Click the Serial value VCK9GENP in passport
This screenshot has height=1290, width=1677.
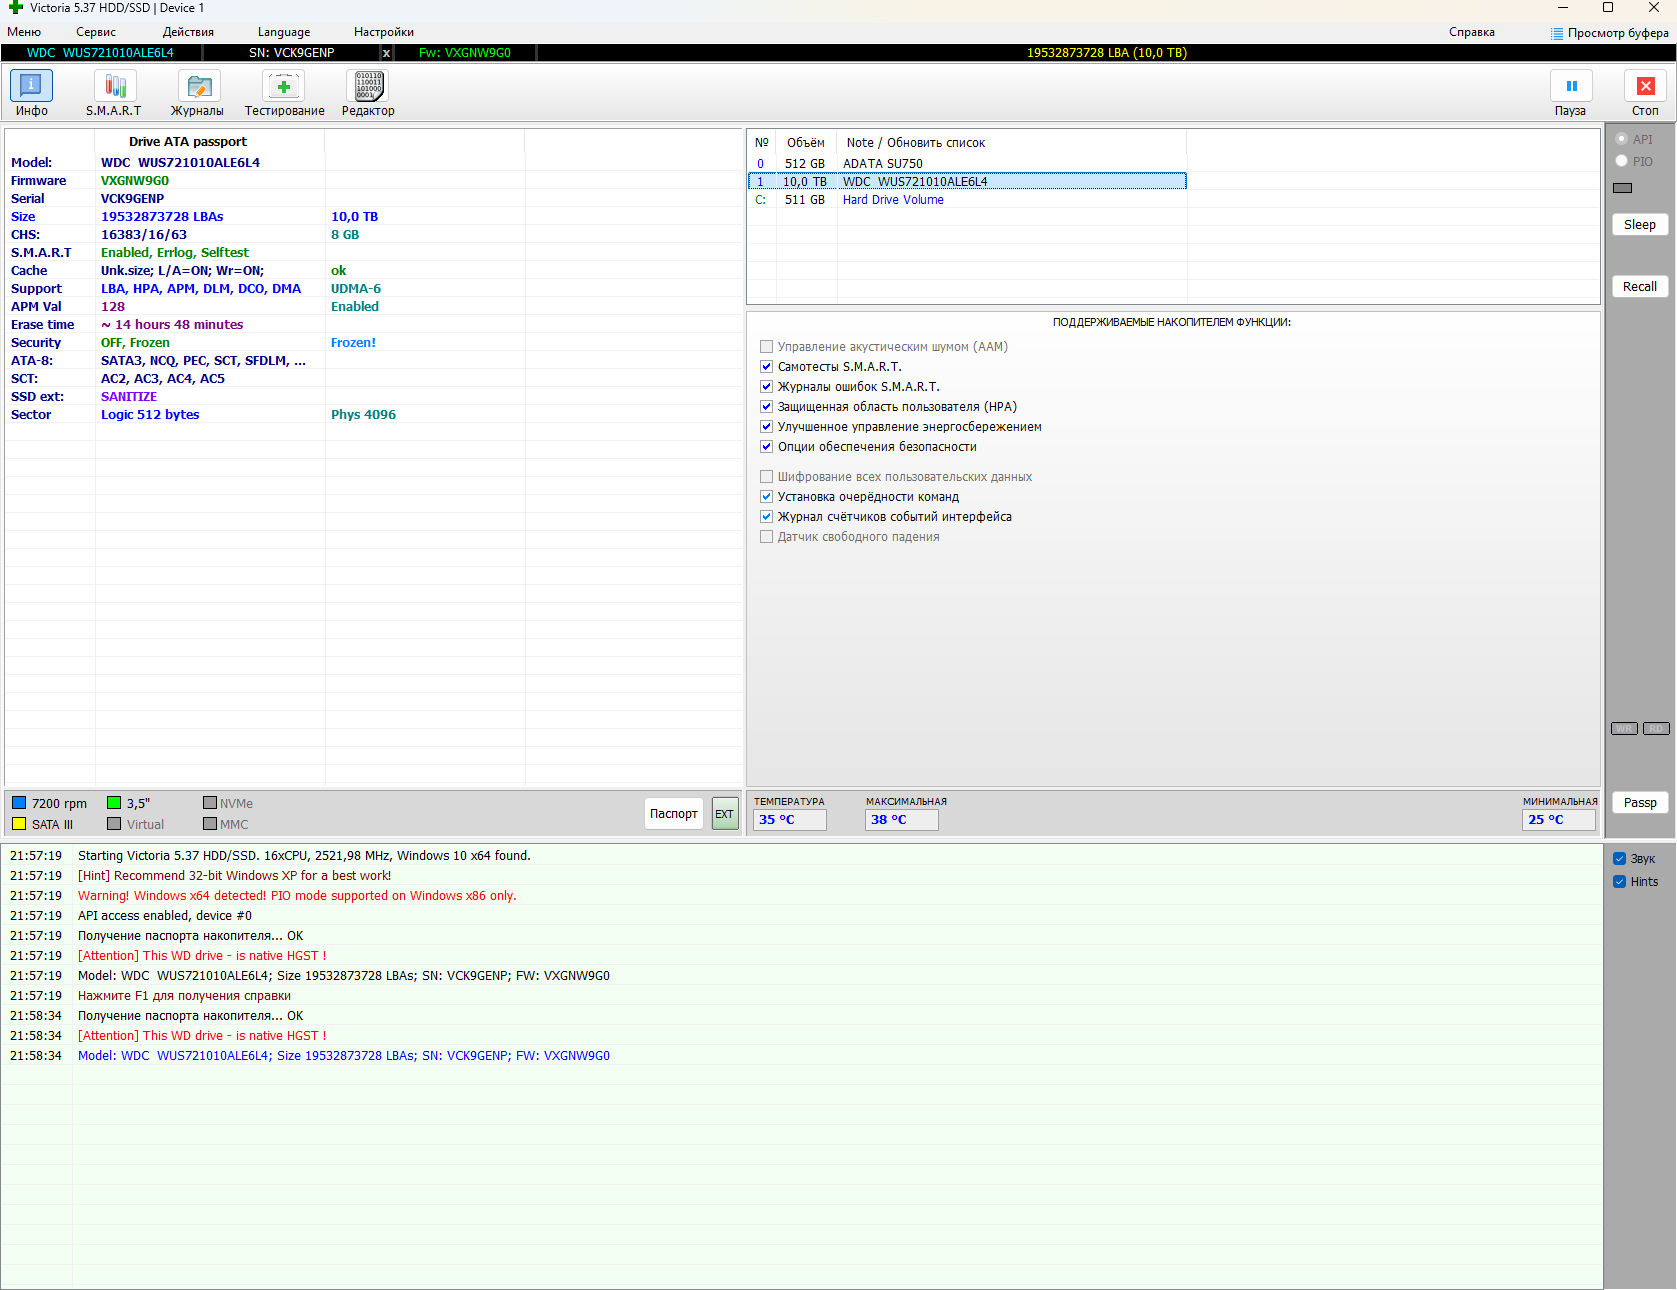click(x=133, y=199)
